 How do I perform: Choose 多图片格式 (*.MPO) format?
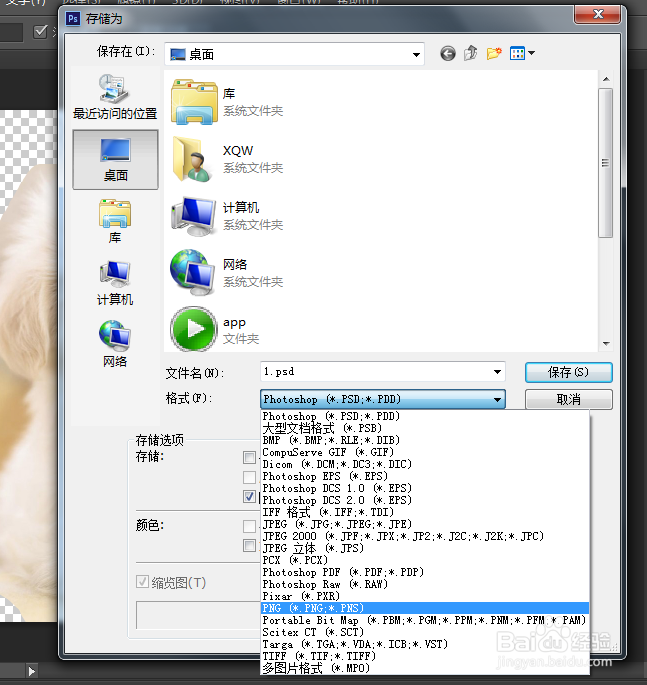pos(425,668)
